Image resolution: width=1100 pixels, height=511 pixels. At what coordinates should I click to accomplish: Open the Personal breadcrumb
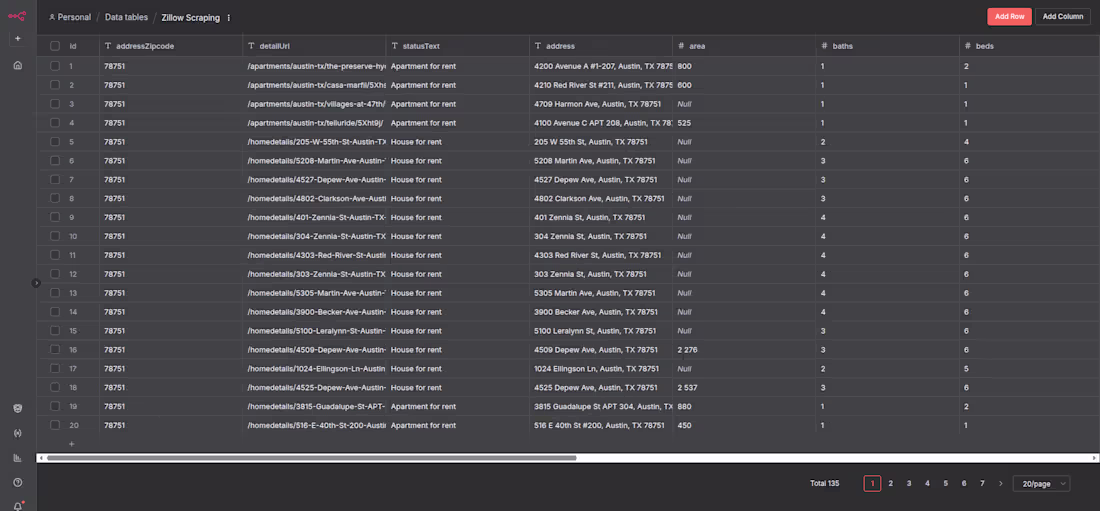click(x=74, y=18)
